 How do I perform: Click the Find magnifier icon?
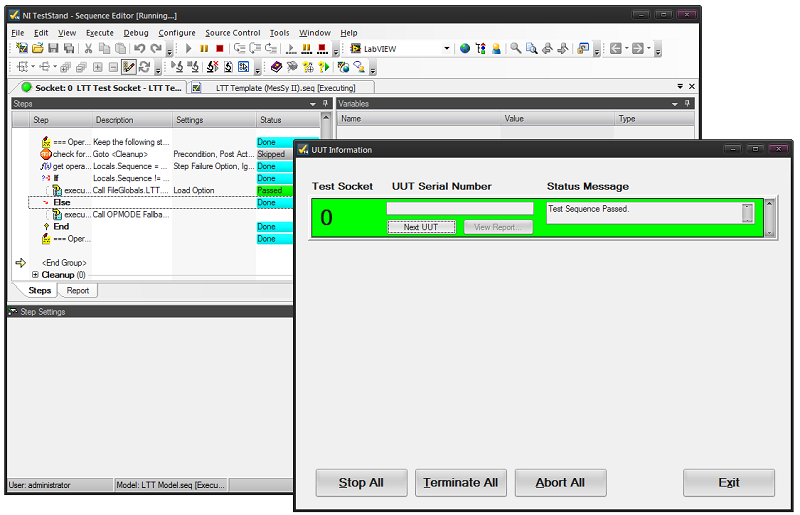[x=516, y=48]
